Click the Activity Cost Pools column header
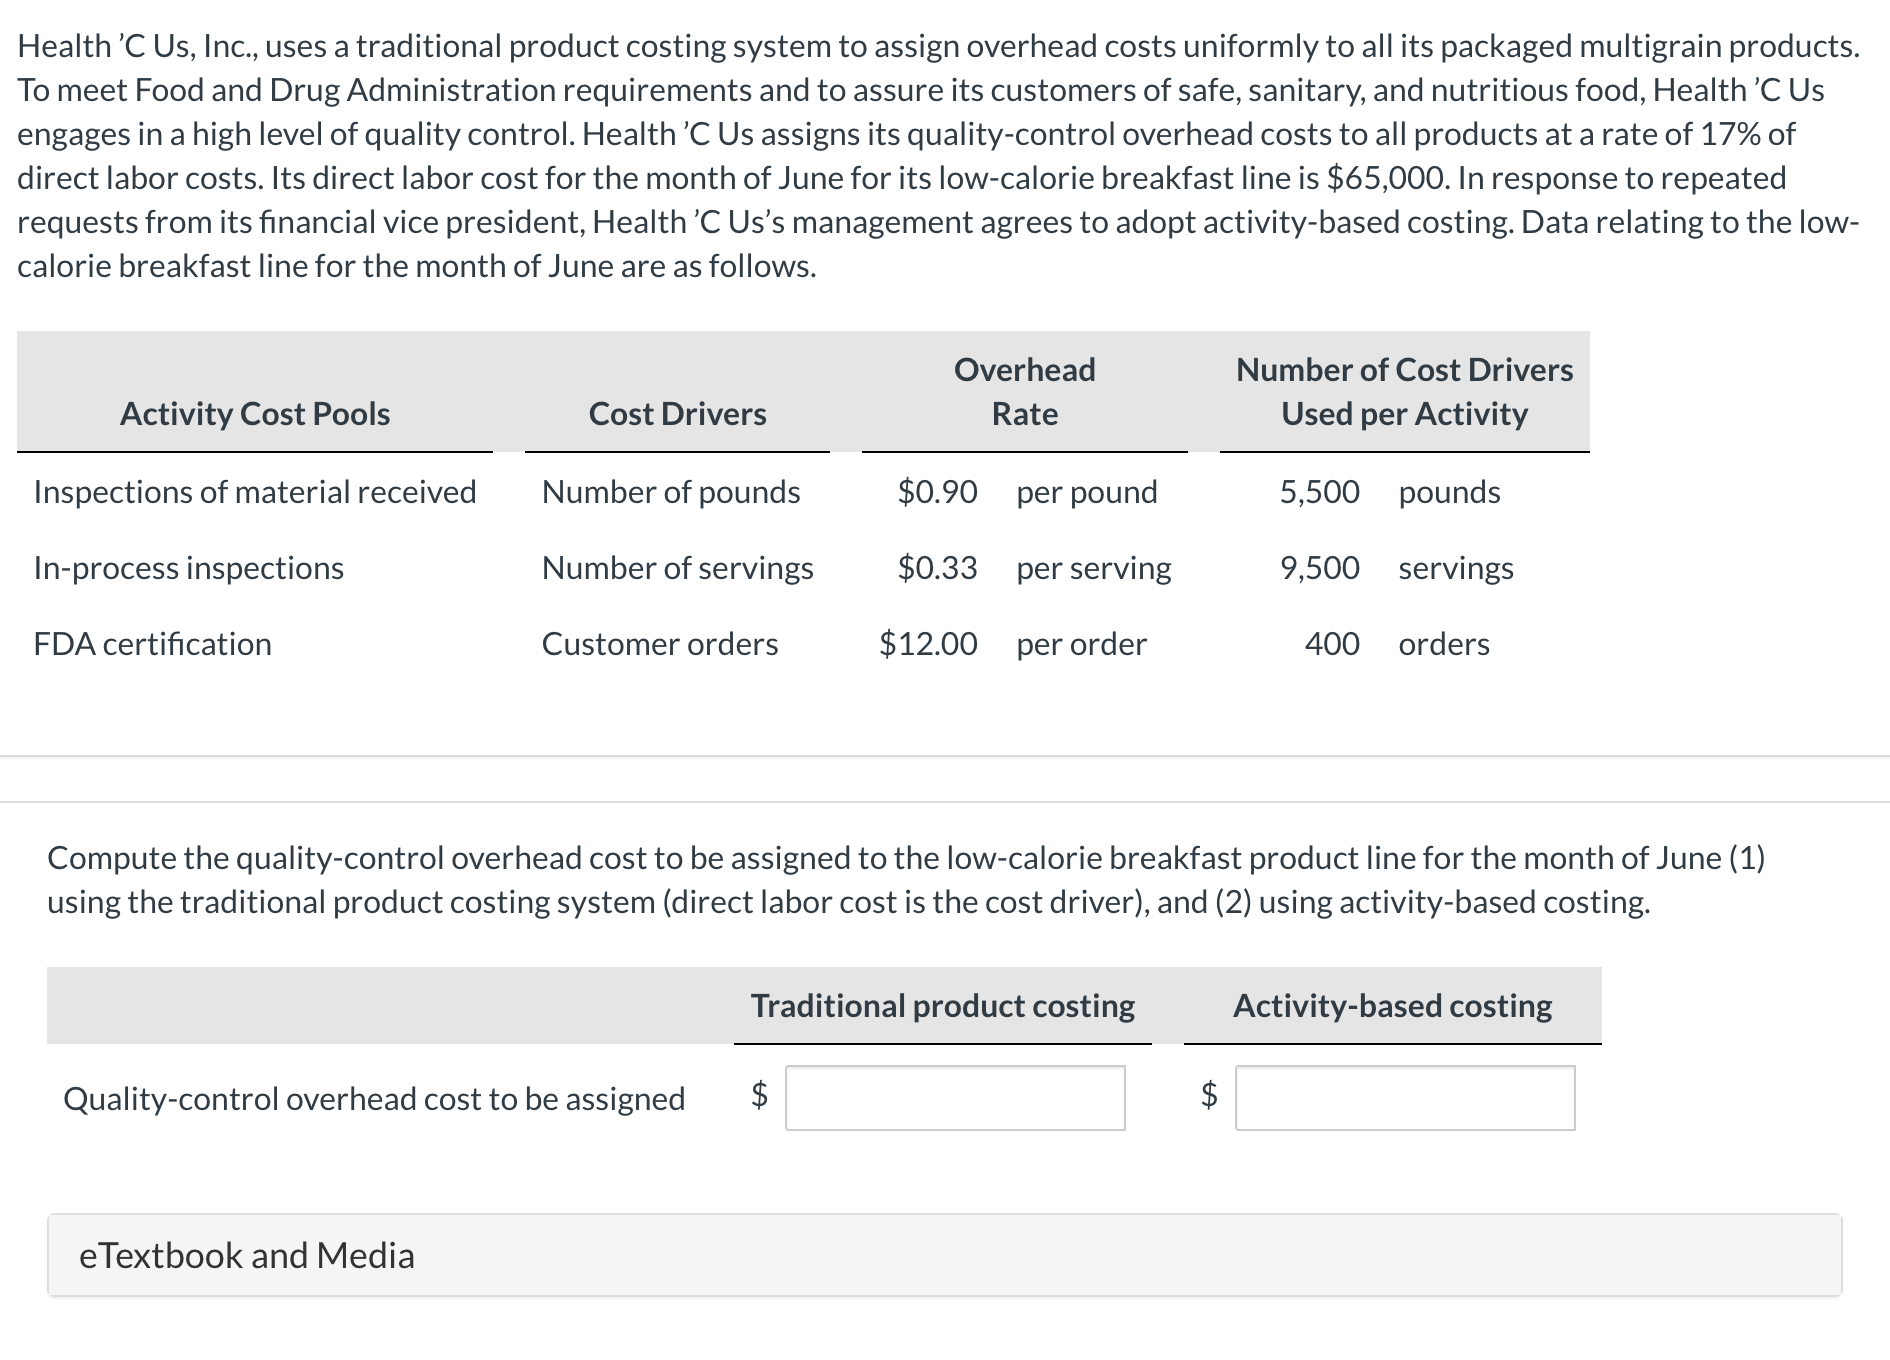The height and width of the screenshot is (1360, 1890). click(255, 414)
